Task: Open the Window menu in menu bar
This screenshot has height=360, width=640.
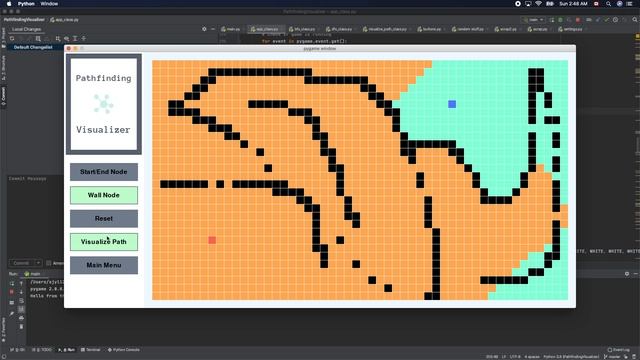Action: coord(49,4)
